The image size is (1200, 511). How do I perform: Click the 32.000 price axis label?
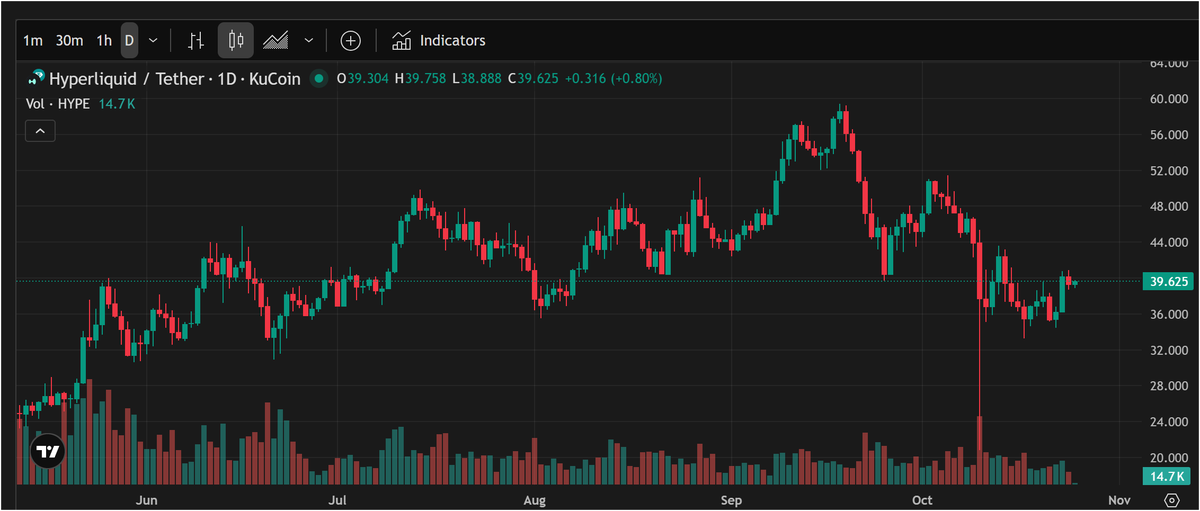coord(1168,351)
